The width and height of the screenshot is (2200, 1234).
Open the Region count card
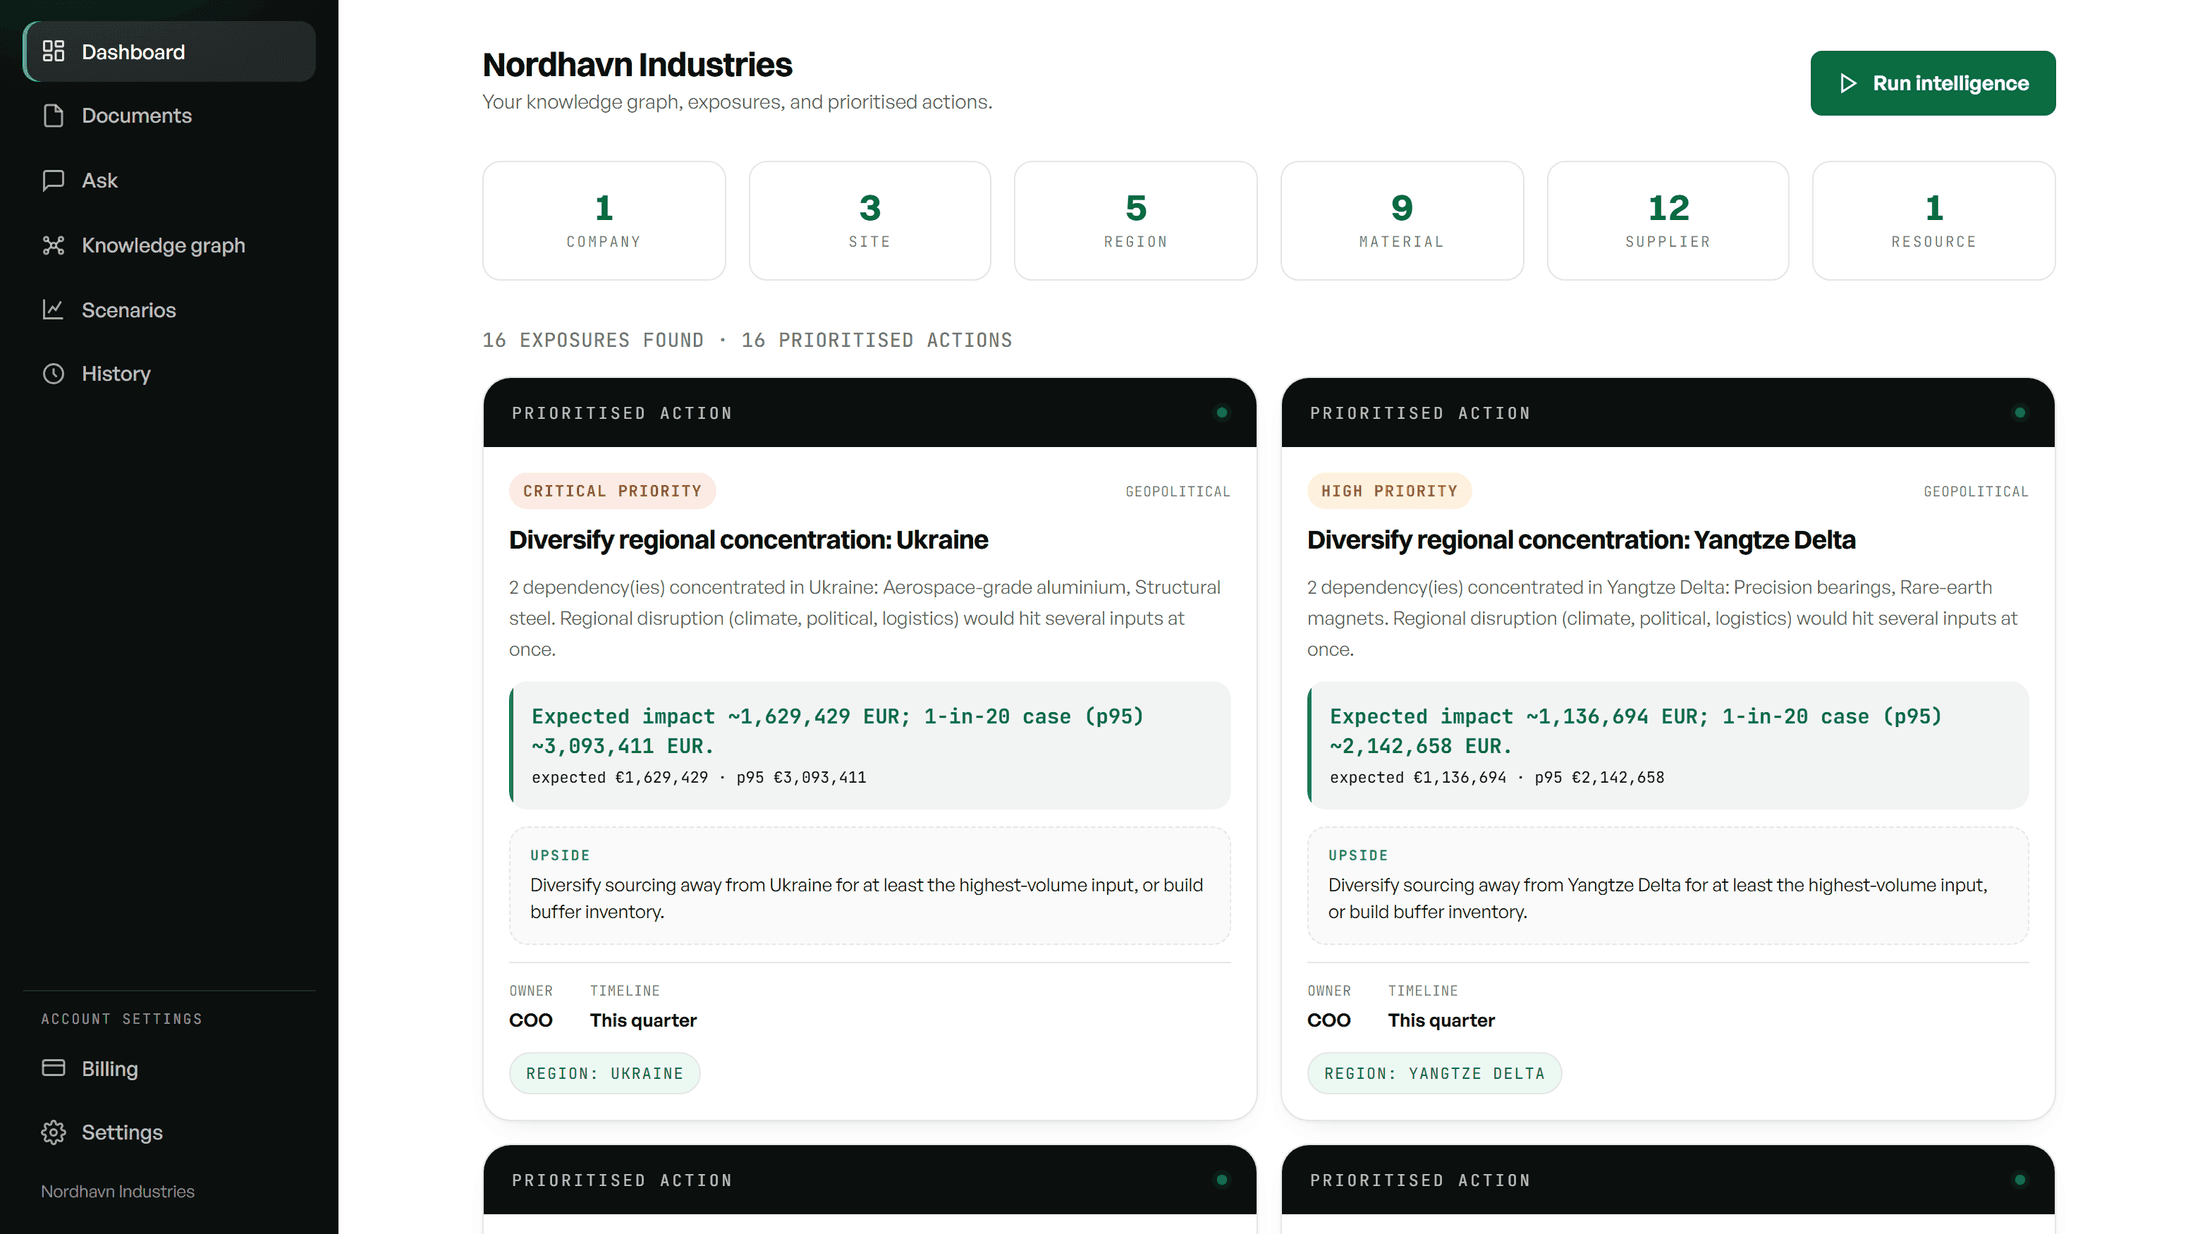pos(1136,221)
